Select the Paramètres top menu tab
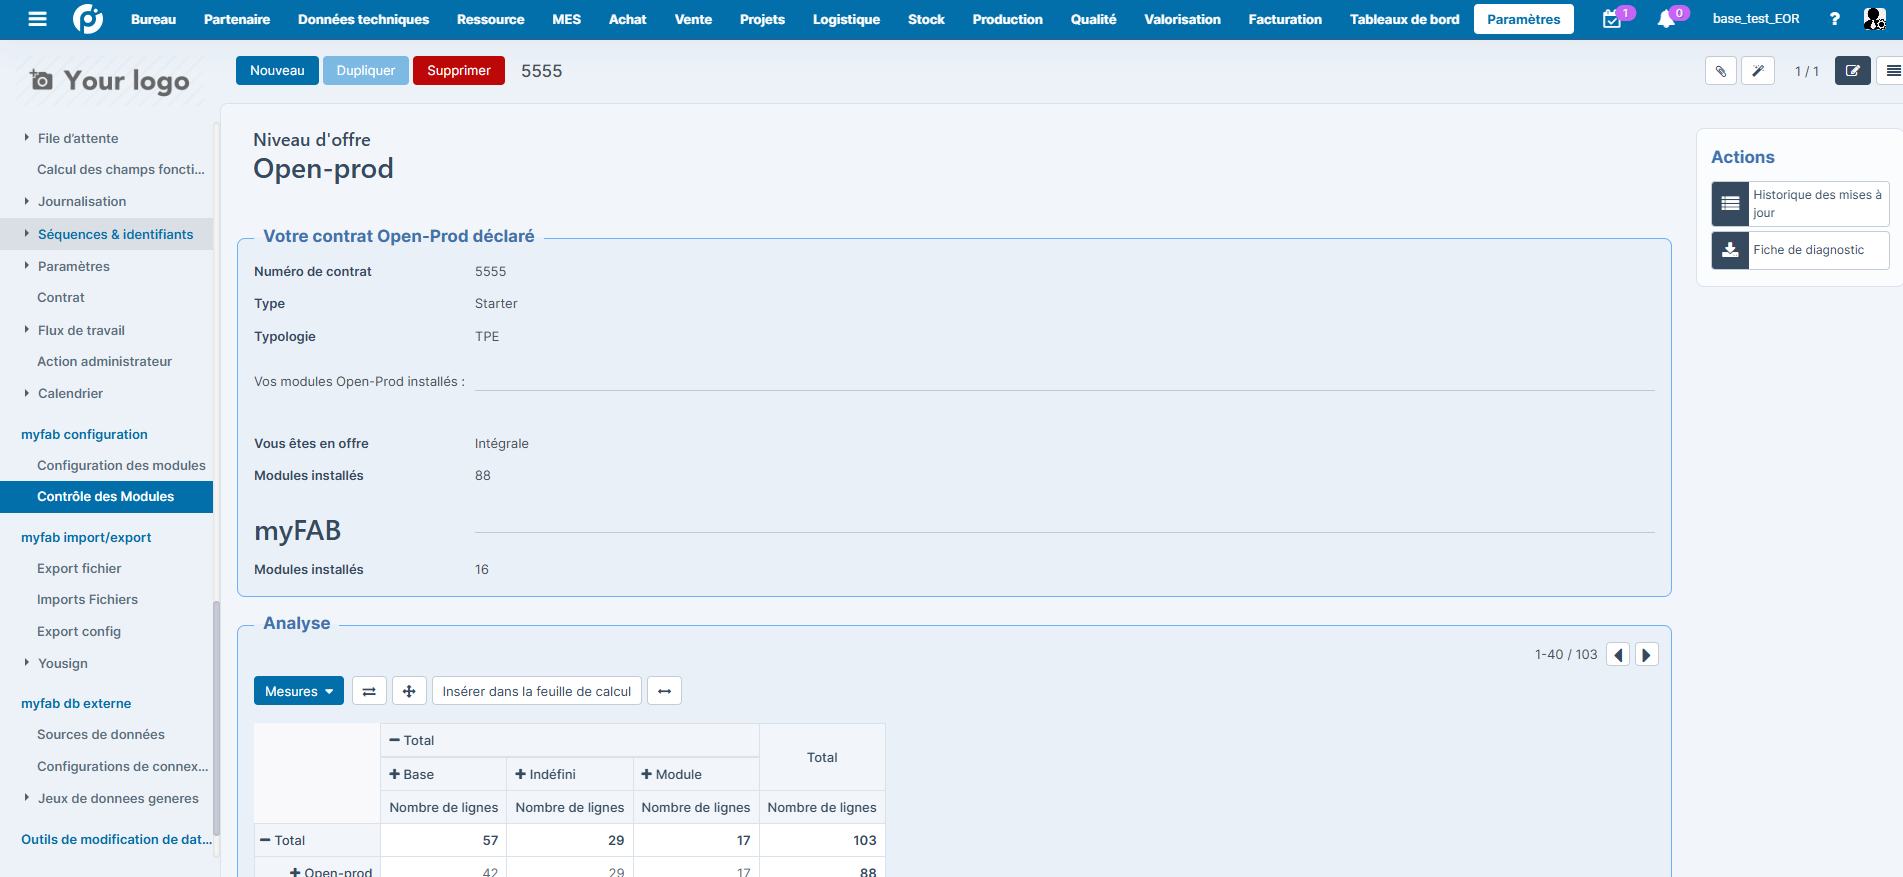 pyautogui.click(x=1523, y=19)
